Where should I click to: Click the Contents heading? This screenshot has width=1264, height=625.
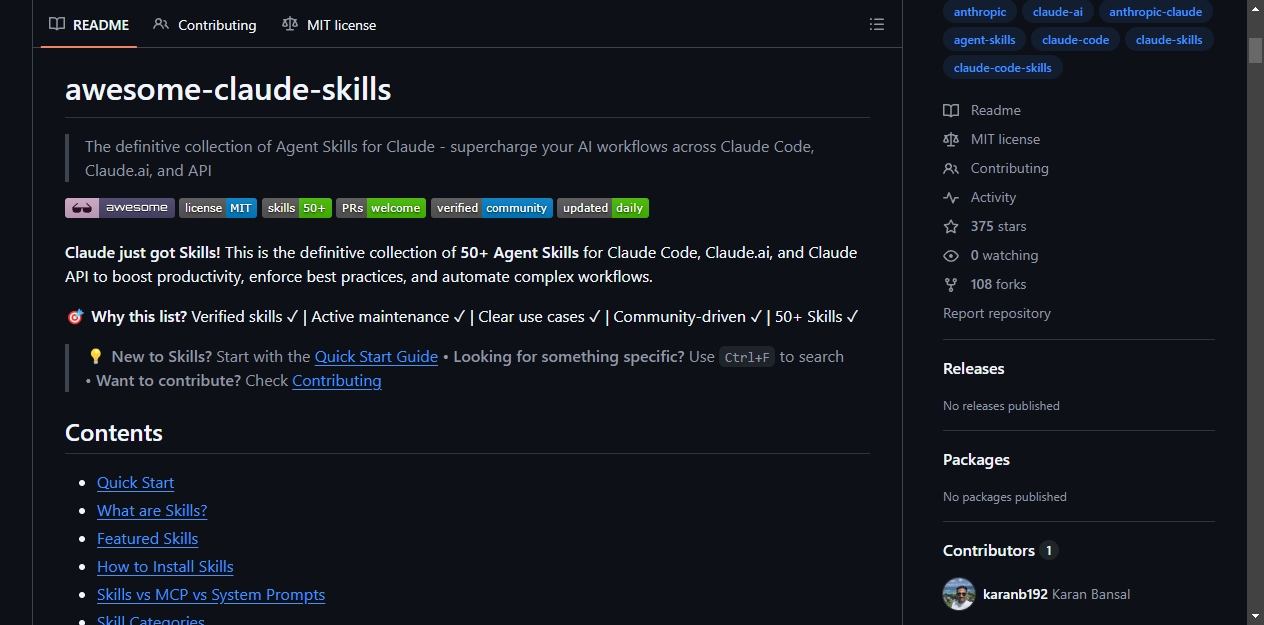click(x=114, y=433)
